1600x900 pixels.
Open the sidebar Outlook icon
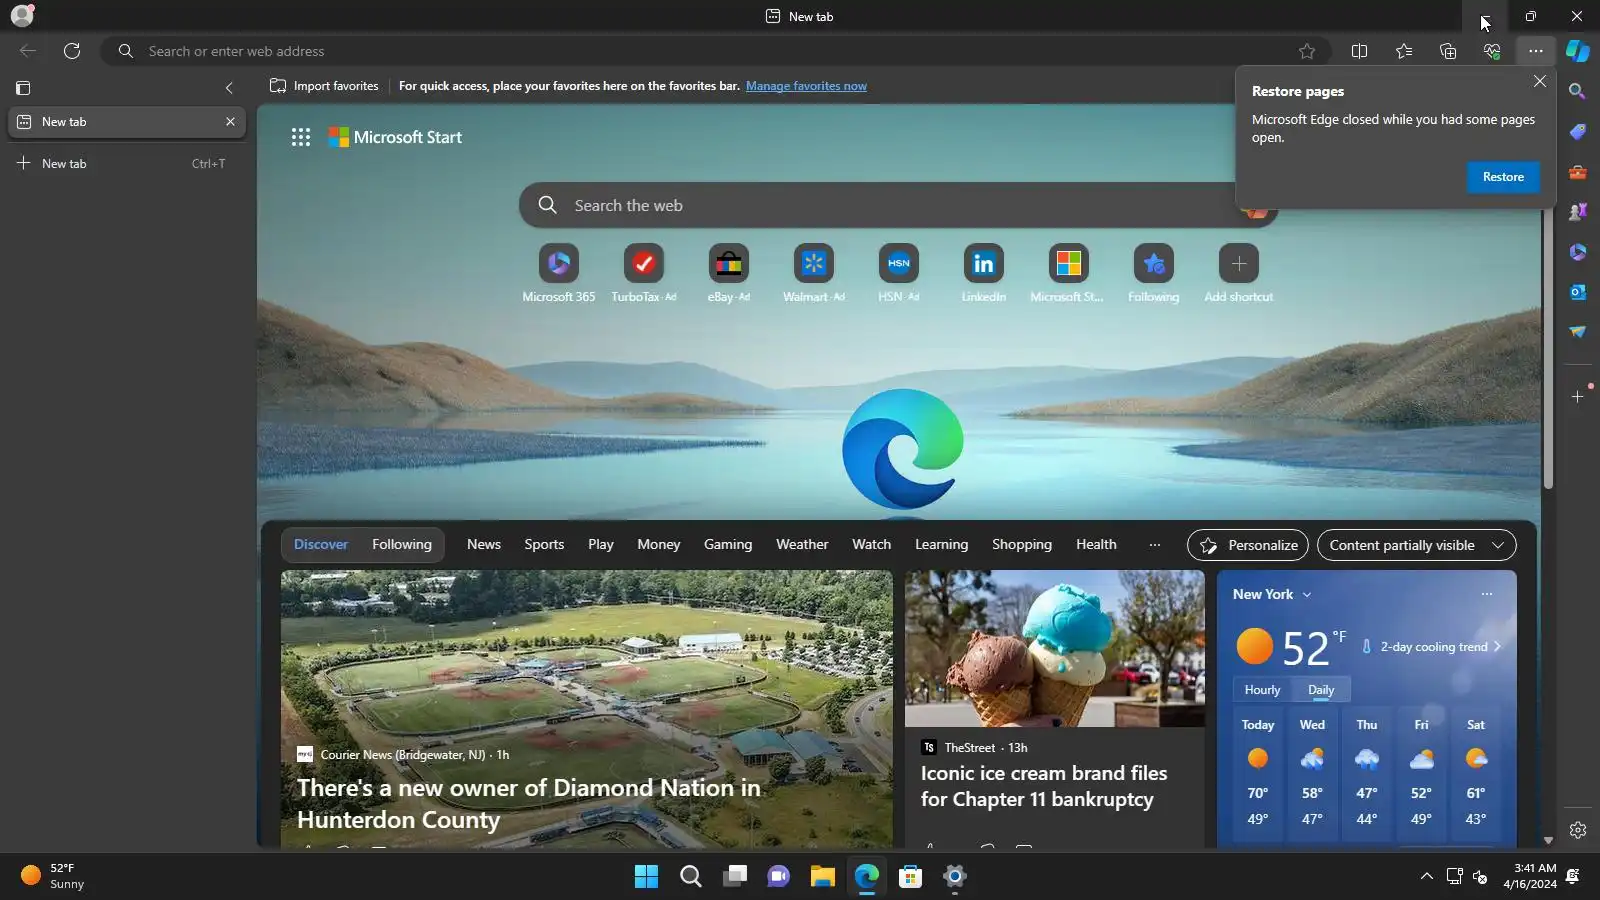coord(1578,292)
